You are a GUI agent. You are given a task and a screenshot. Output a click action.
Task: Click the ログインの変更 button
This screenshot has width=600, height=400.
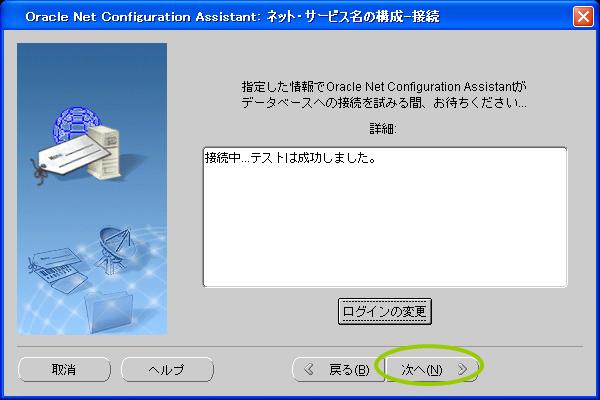click(x=385, y=312)
